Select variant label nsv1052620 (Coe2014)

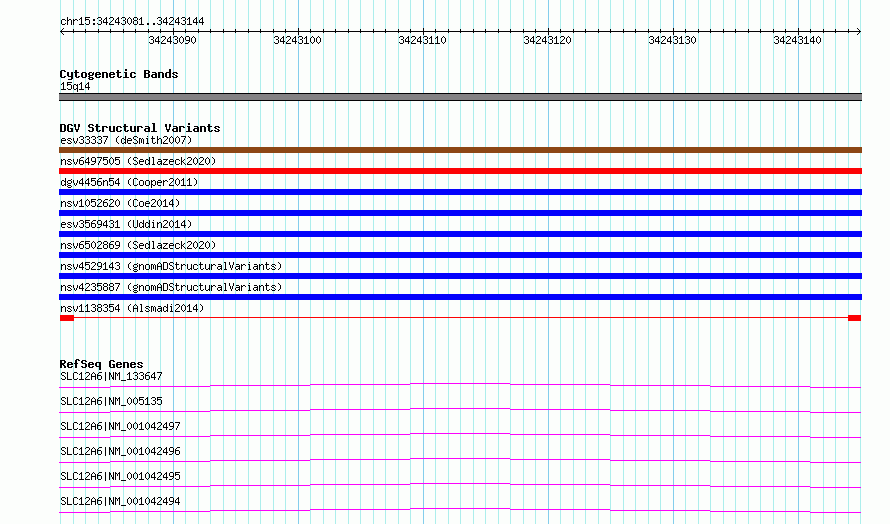click(120, 203)
